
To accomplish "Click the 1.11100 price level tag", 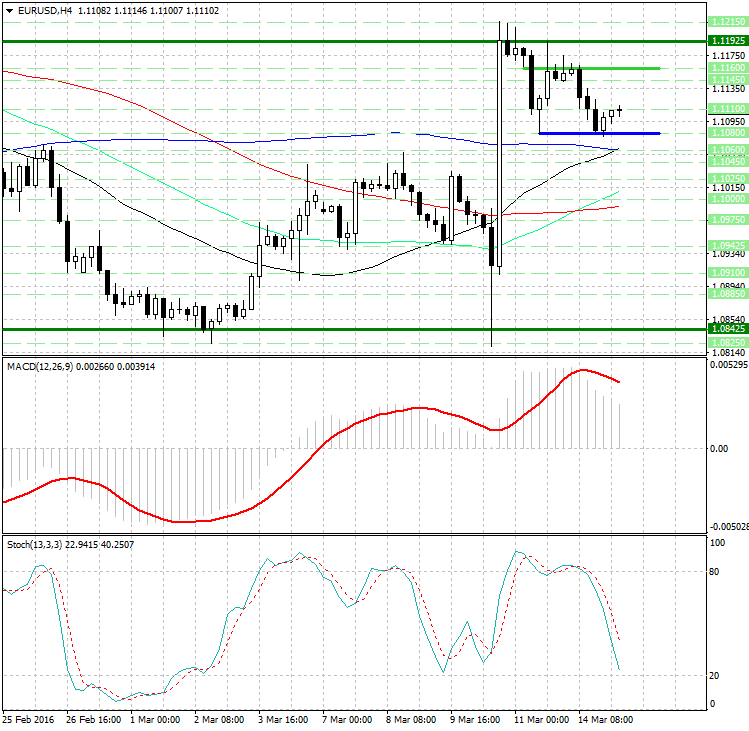I will (728, 109).
